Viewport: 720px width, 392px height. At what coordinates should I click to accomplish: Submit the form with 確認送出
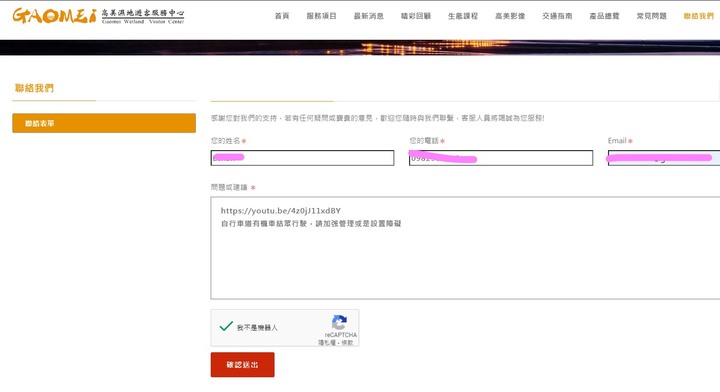(242, 364)
